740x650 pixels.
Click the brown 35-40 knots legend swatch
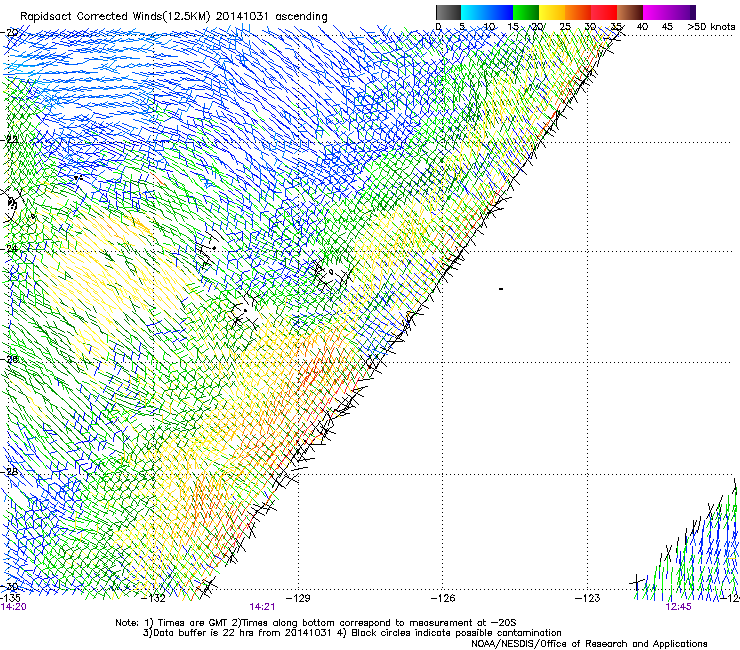tap(630, 12)
